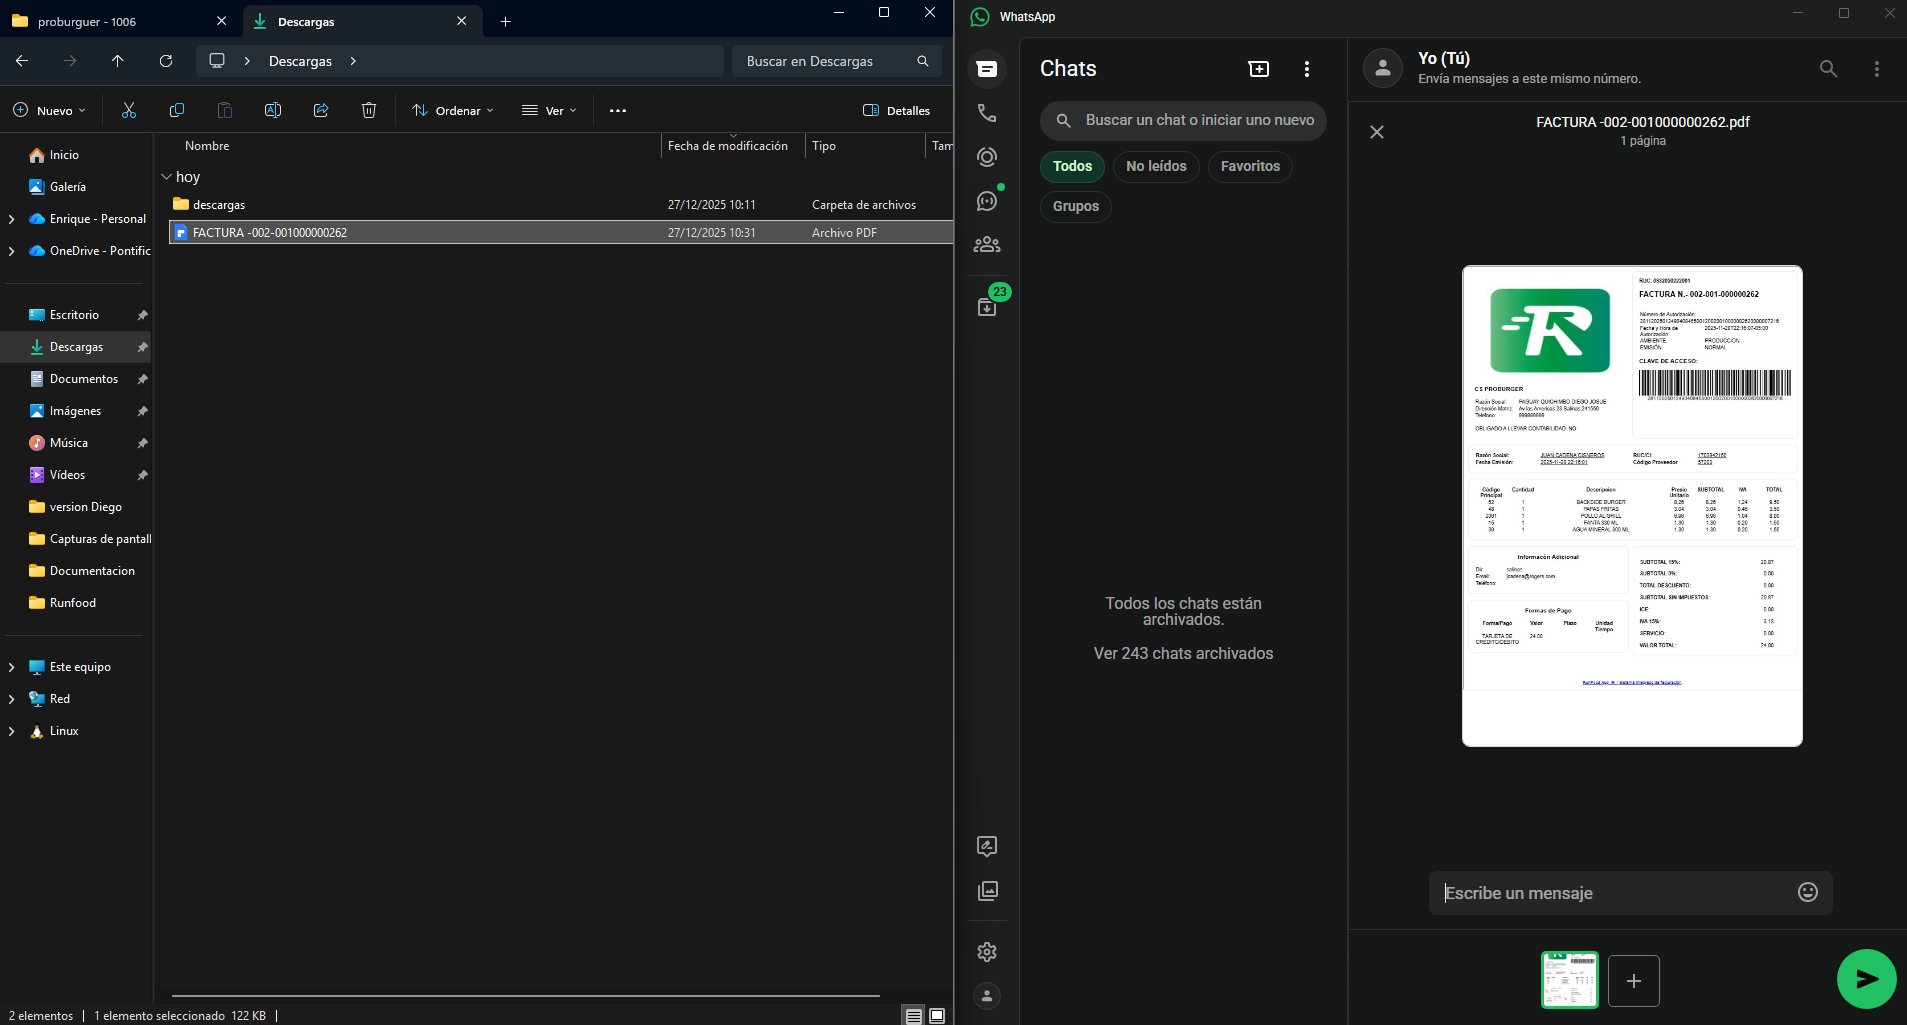Open WhatsApp profile icon at sidebar bottom
The image size is (1907, 1025).
pos(987,996)
